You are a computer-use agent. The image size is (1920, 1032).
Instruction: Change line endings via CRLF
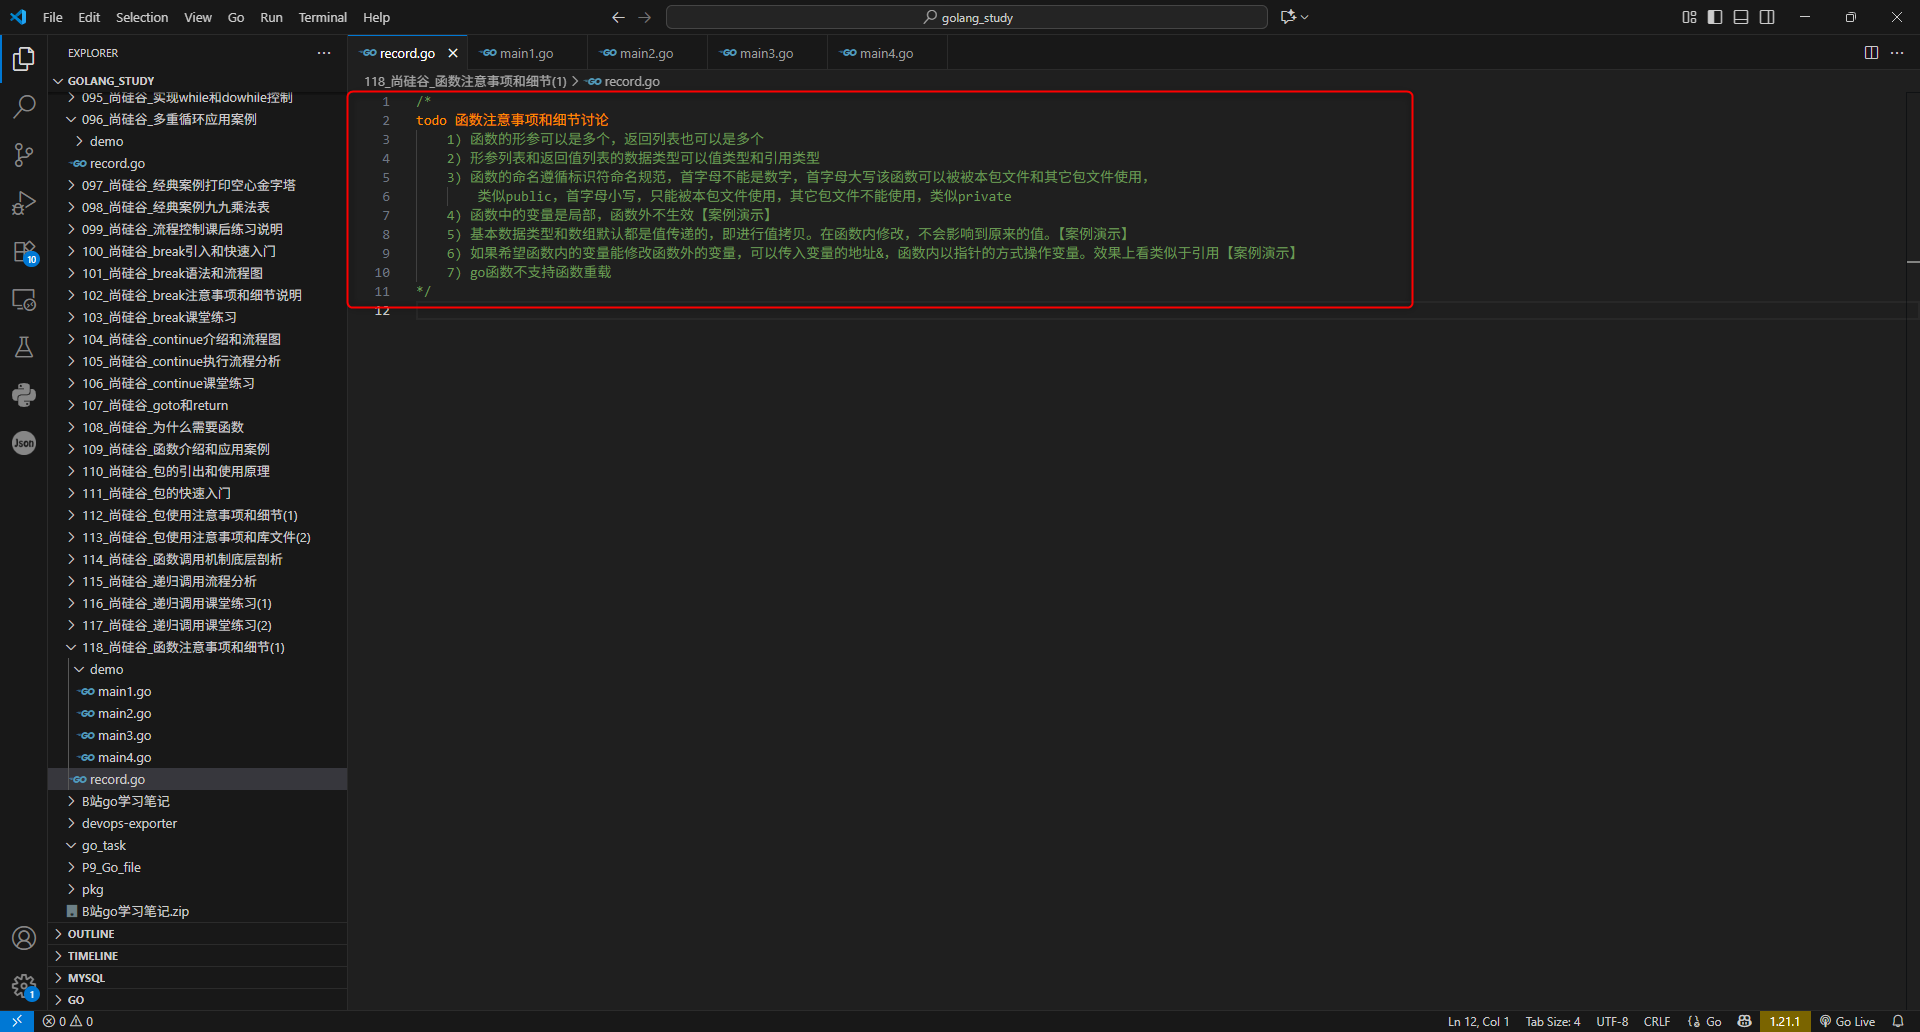1657,1021
